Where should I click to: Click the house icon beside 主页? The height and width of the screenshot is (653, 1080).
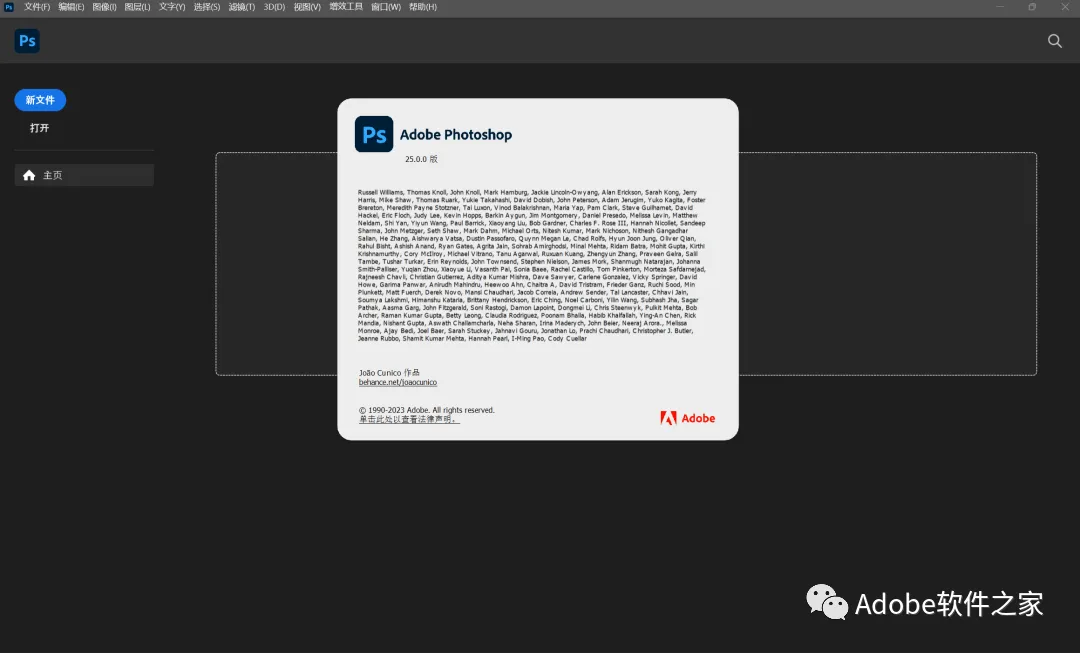tap(29, 175)
